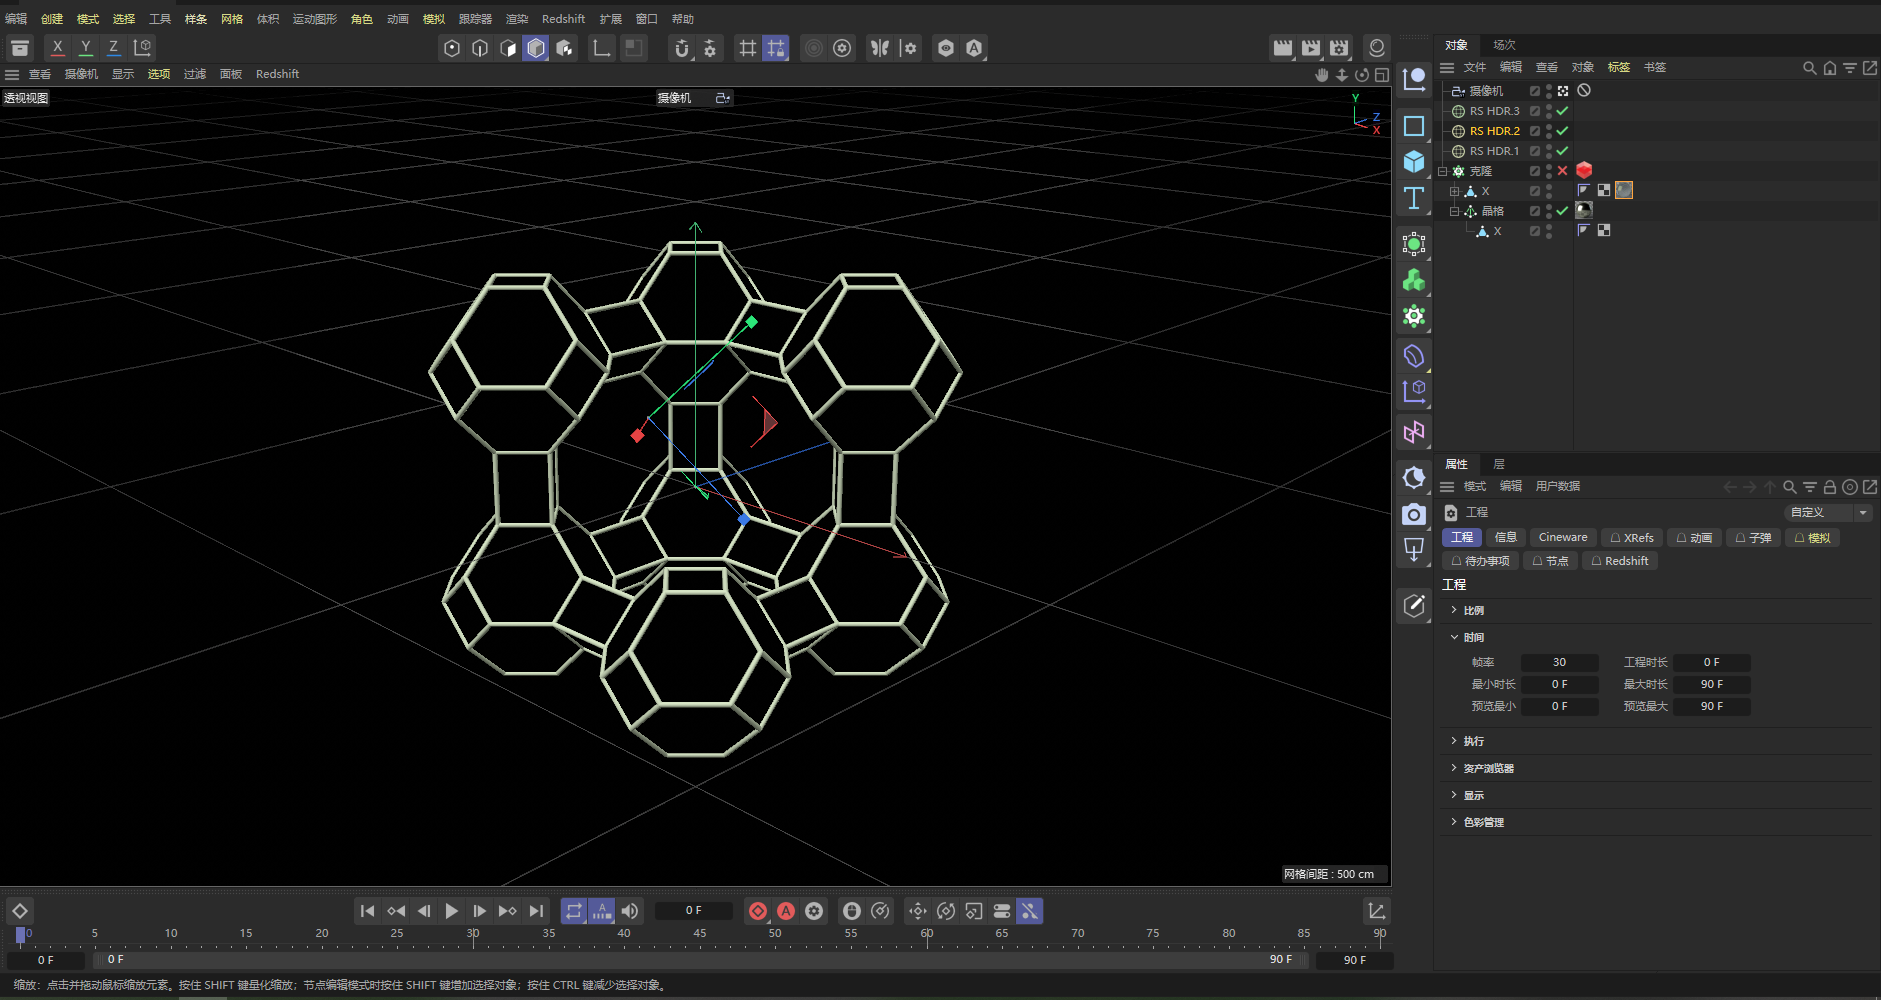Open the 渲染 menu
This screenshot has width=1881, height=1000.
[x=517, y=19]
